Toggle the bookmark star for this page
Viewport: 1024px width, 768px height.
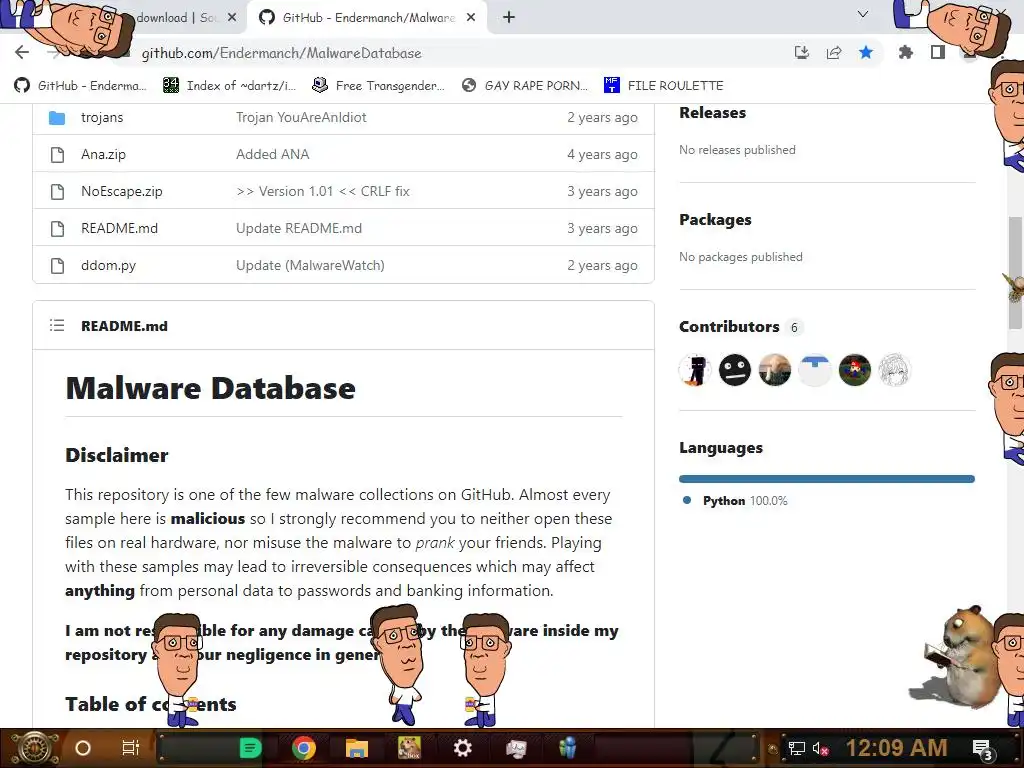(x=866, y=52)
